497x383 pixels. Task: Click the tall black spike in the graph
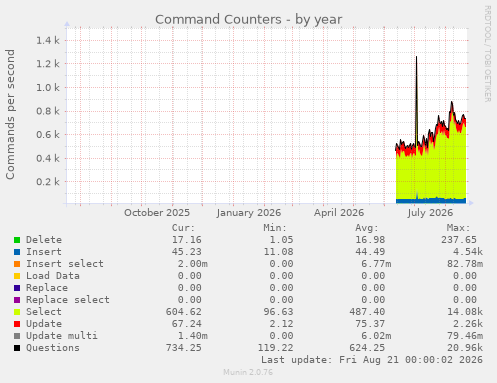[x=416, y=100]
